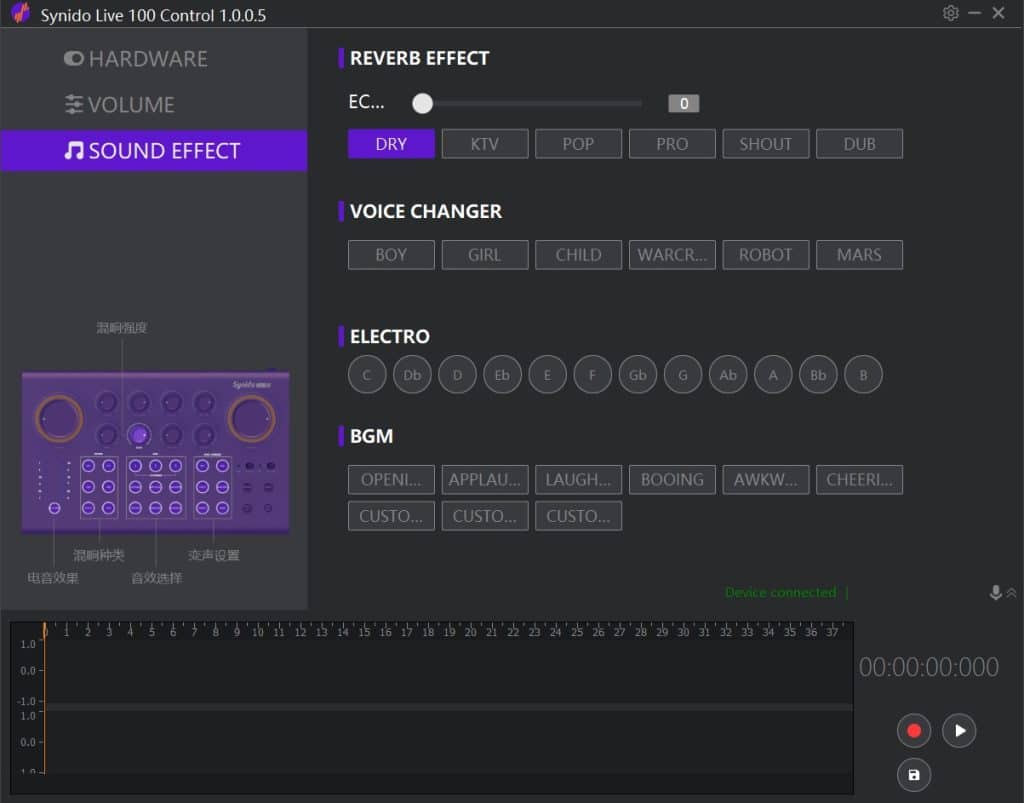This screenshot has height=803, width=1024.
Task: Click the second CUSTO... BGM slot
Action: [x=485, y=516]
